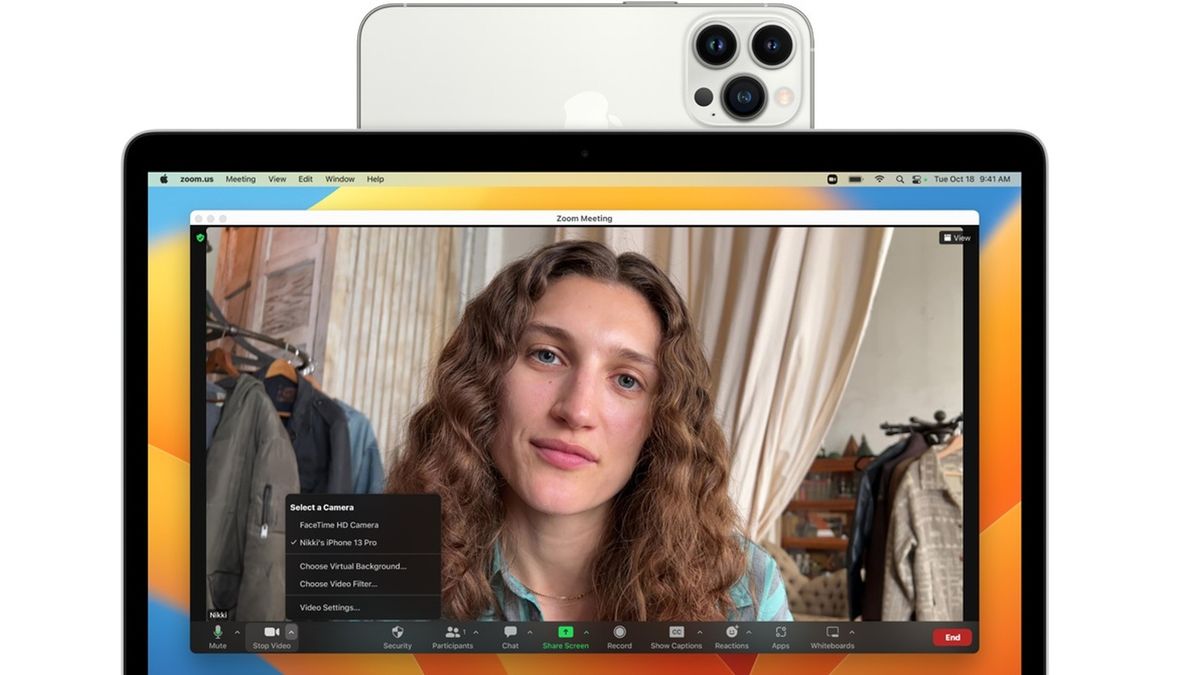The image size is (1200, 675).
Task: Open the Apple menu
Action: [164, 179]
